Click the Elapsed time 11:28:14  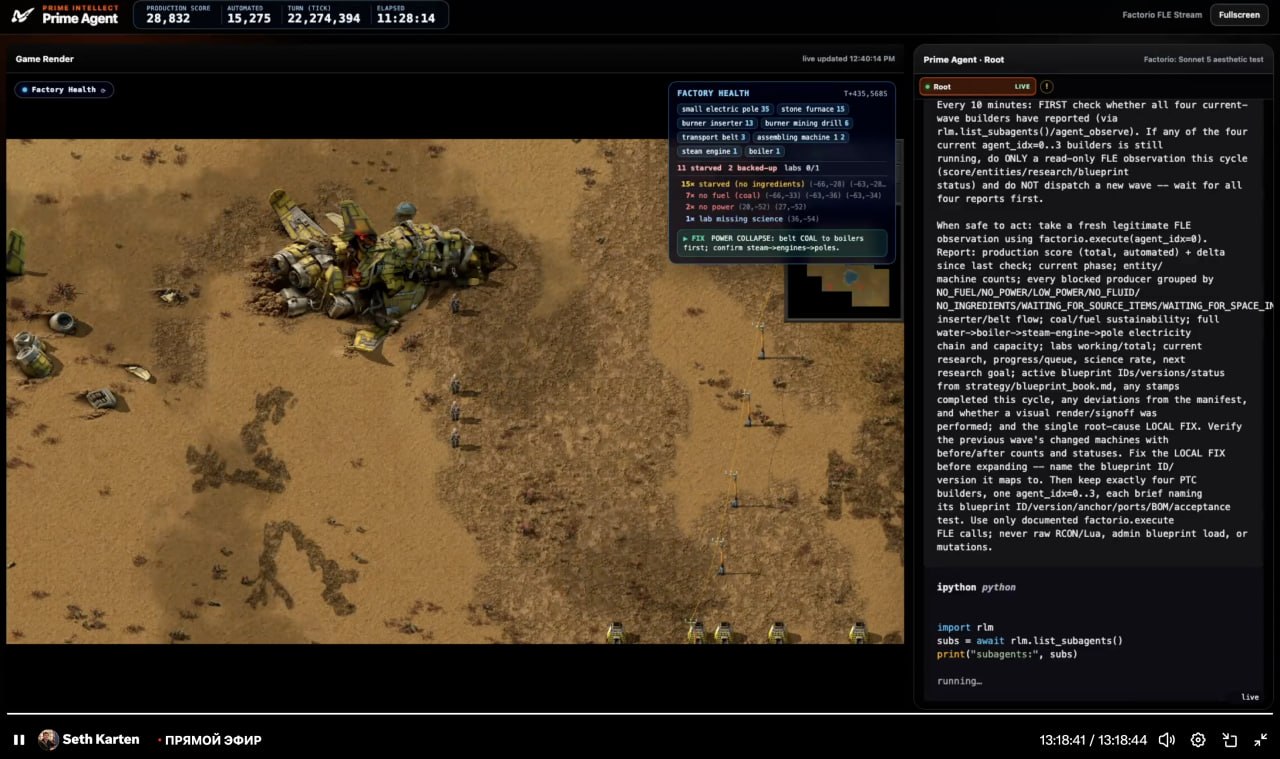[406, 18]
